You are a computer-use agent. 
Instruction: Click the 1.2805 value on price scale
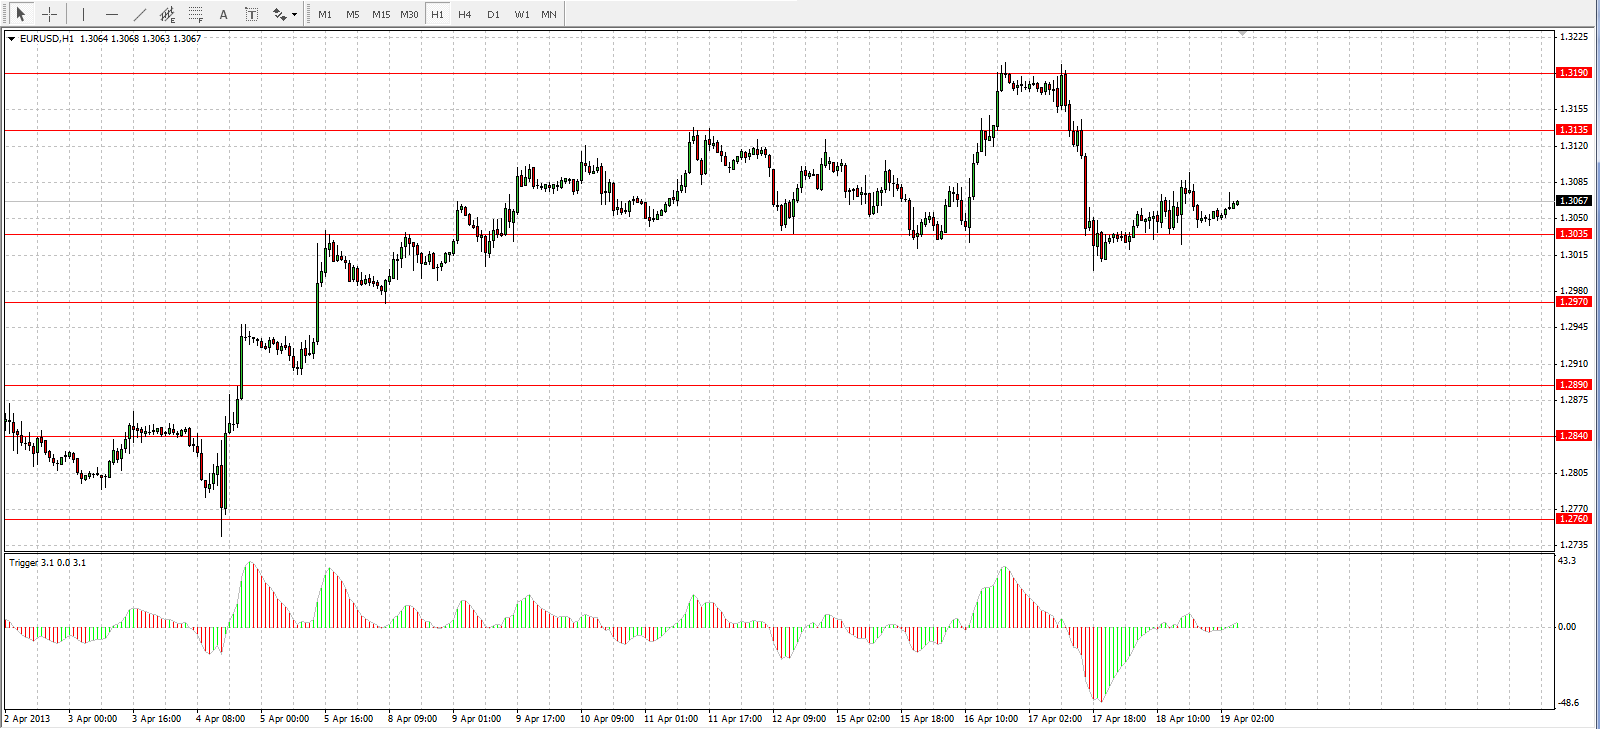[x=1574, y=473]
